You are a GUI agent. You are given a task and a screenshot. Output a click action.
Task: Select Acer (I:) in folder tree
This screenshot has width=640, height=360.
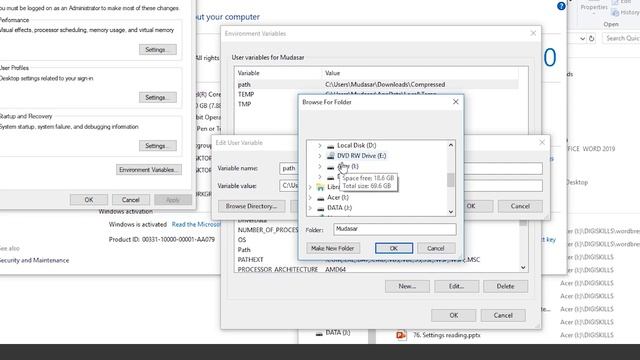click(x=338, y=198)
